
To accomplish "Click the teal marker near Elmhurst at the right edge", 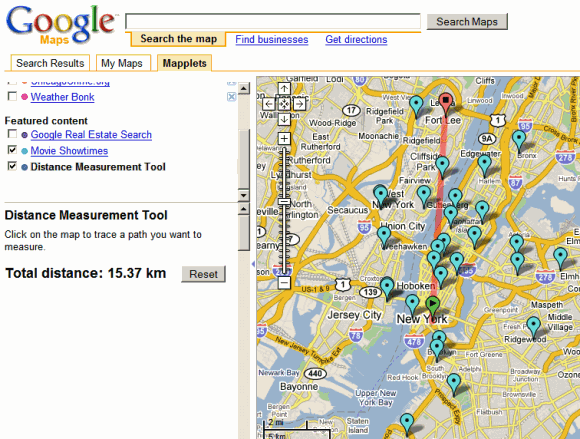I will (560, 256).
